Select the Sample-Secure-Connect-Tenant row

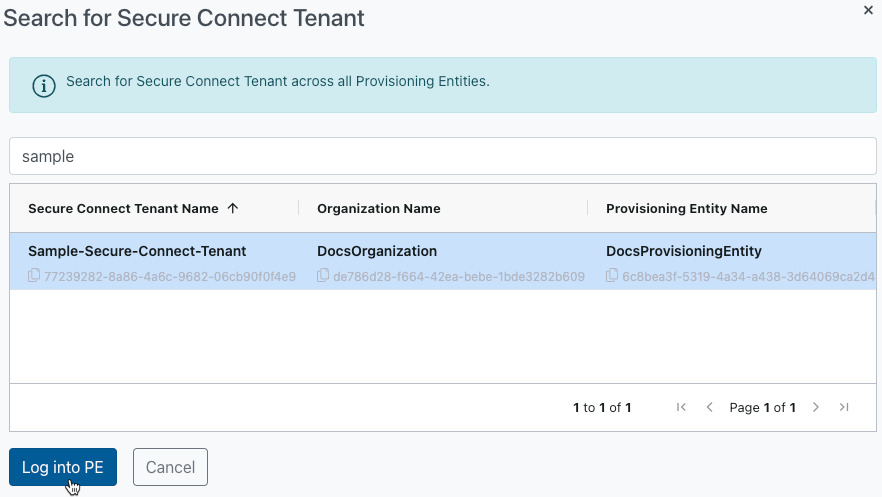443,261
